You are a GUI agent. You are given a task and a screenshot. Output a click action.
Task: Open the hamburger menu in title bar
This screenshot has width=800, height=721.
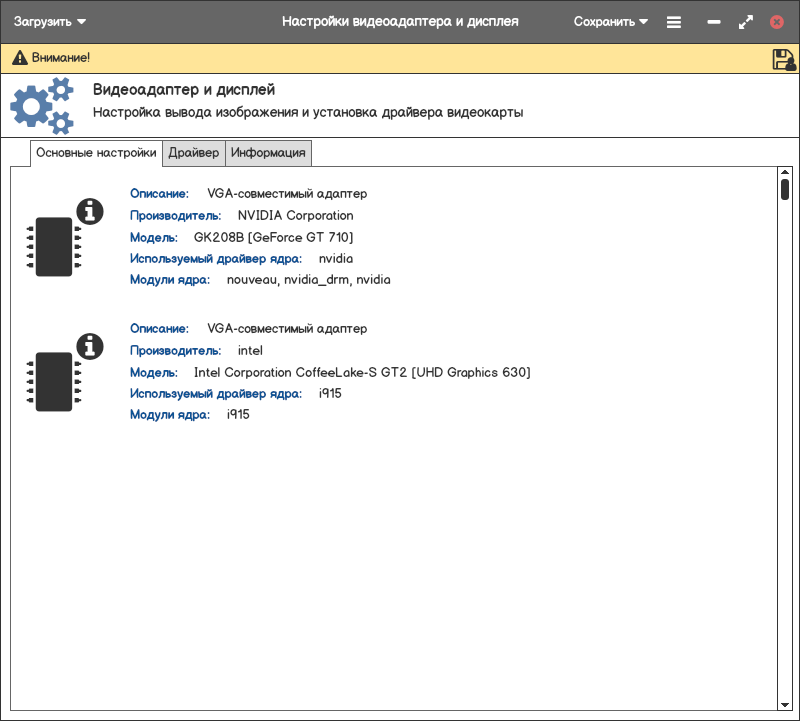click(x=674, y=21)
